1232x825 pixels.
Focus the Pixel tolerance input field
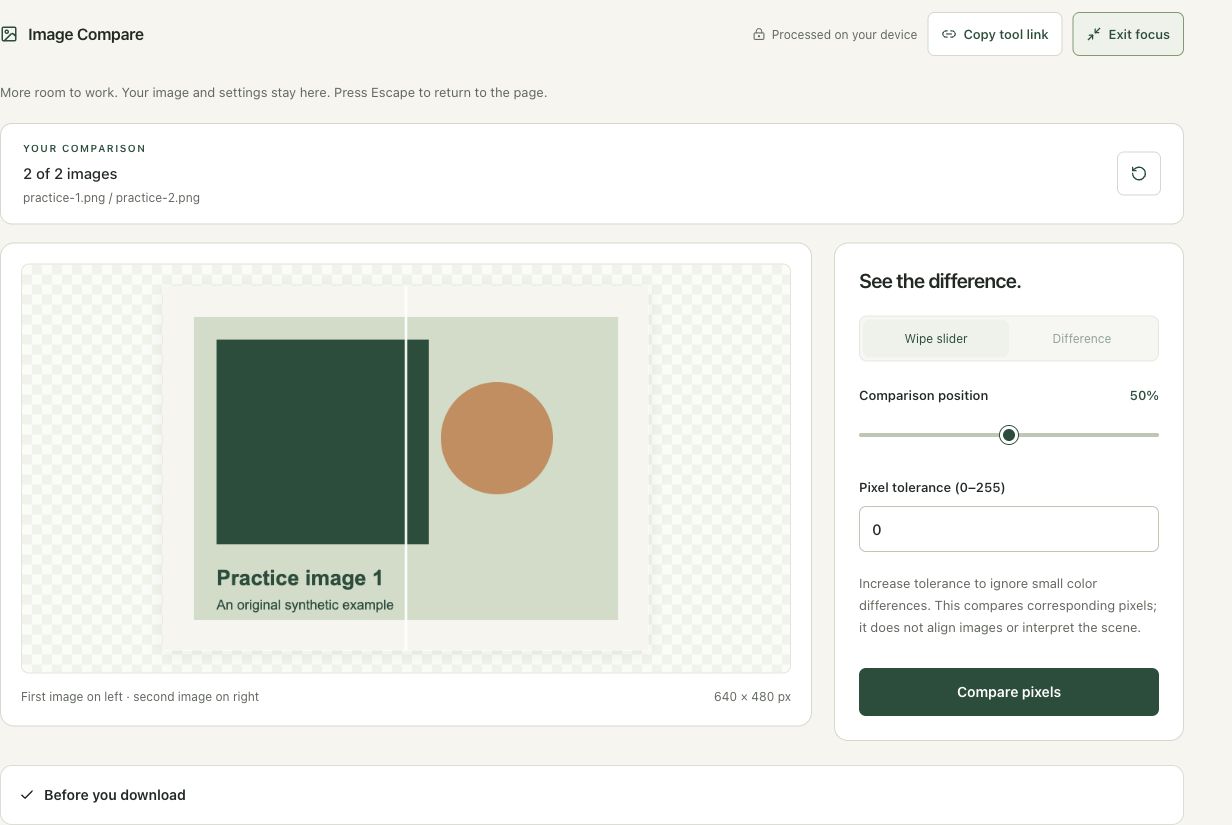(1009, 529)
